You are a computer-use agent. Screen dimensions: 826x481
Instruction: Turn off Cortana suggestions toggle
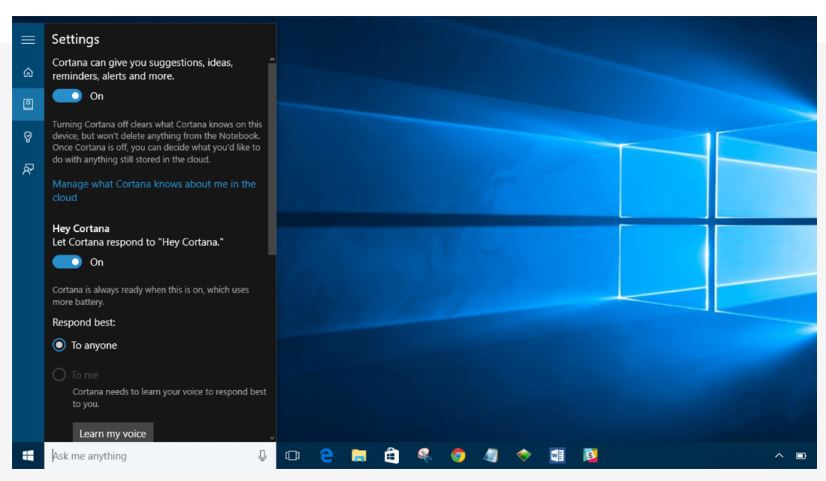(x=68, y=96)
